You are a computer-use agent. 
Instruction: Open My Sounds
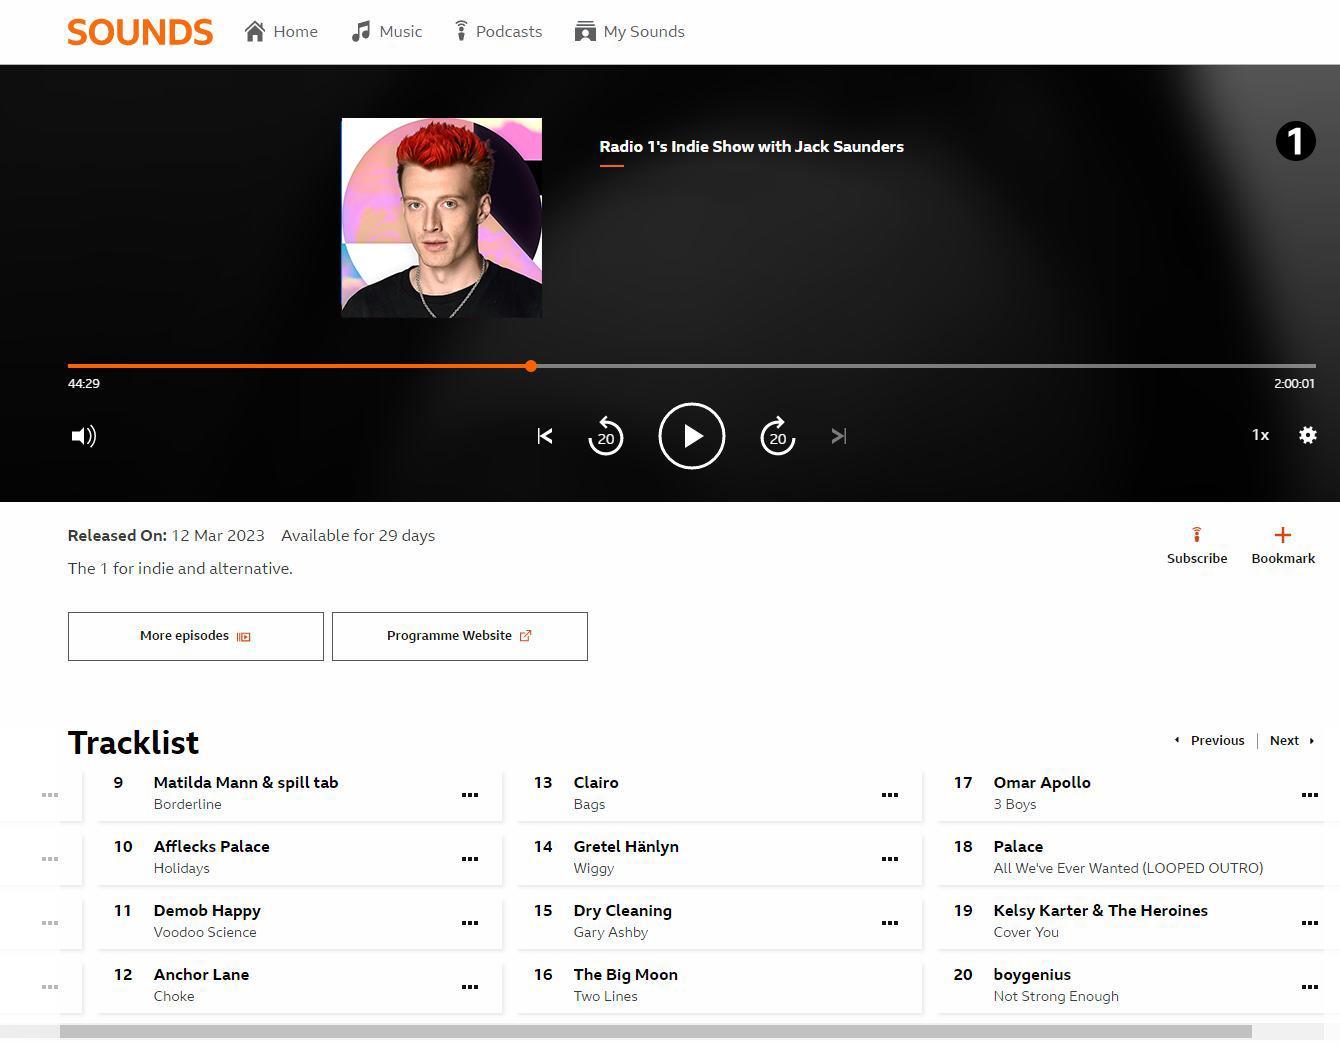point(630,32)
